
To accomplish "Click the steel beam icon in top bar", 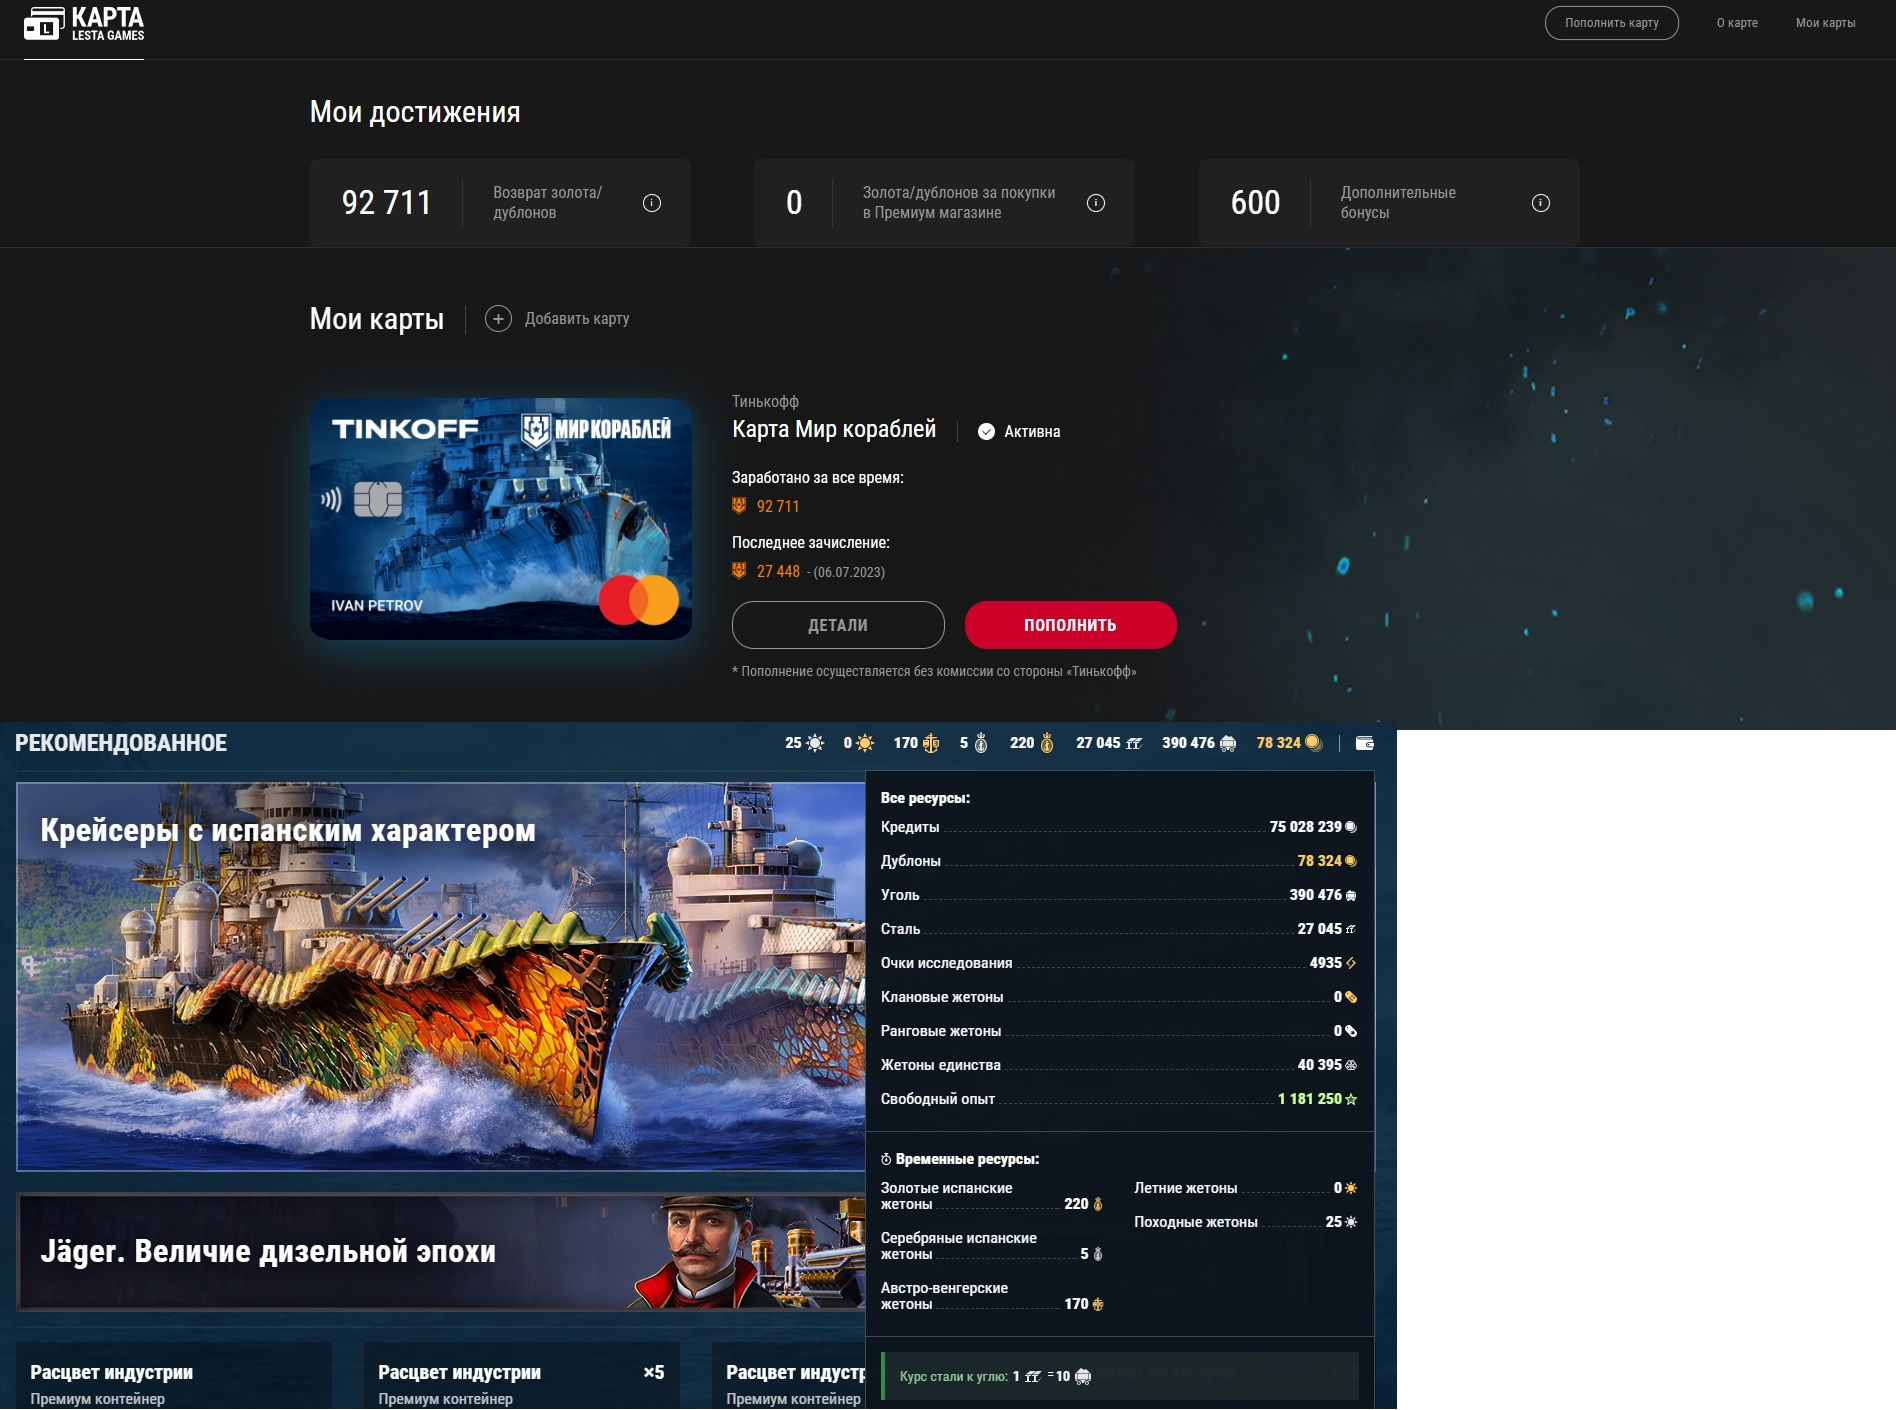I will (1134, 743).
